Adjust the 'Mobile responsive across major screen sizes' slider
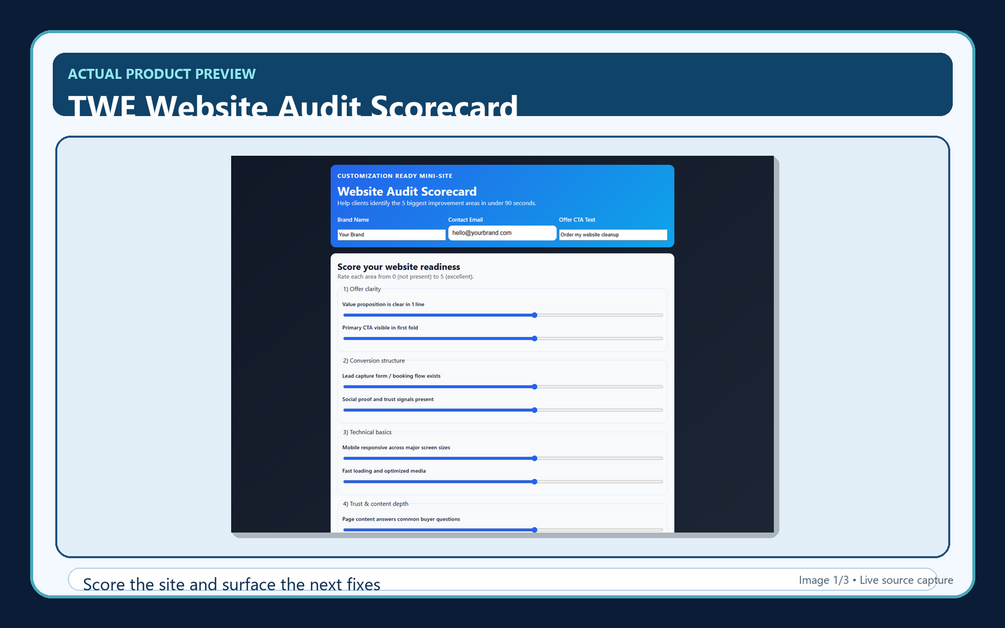Viewport: 1005px width, 628px height. pos(502,458)
